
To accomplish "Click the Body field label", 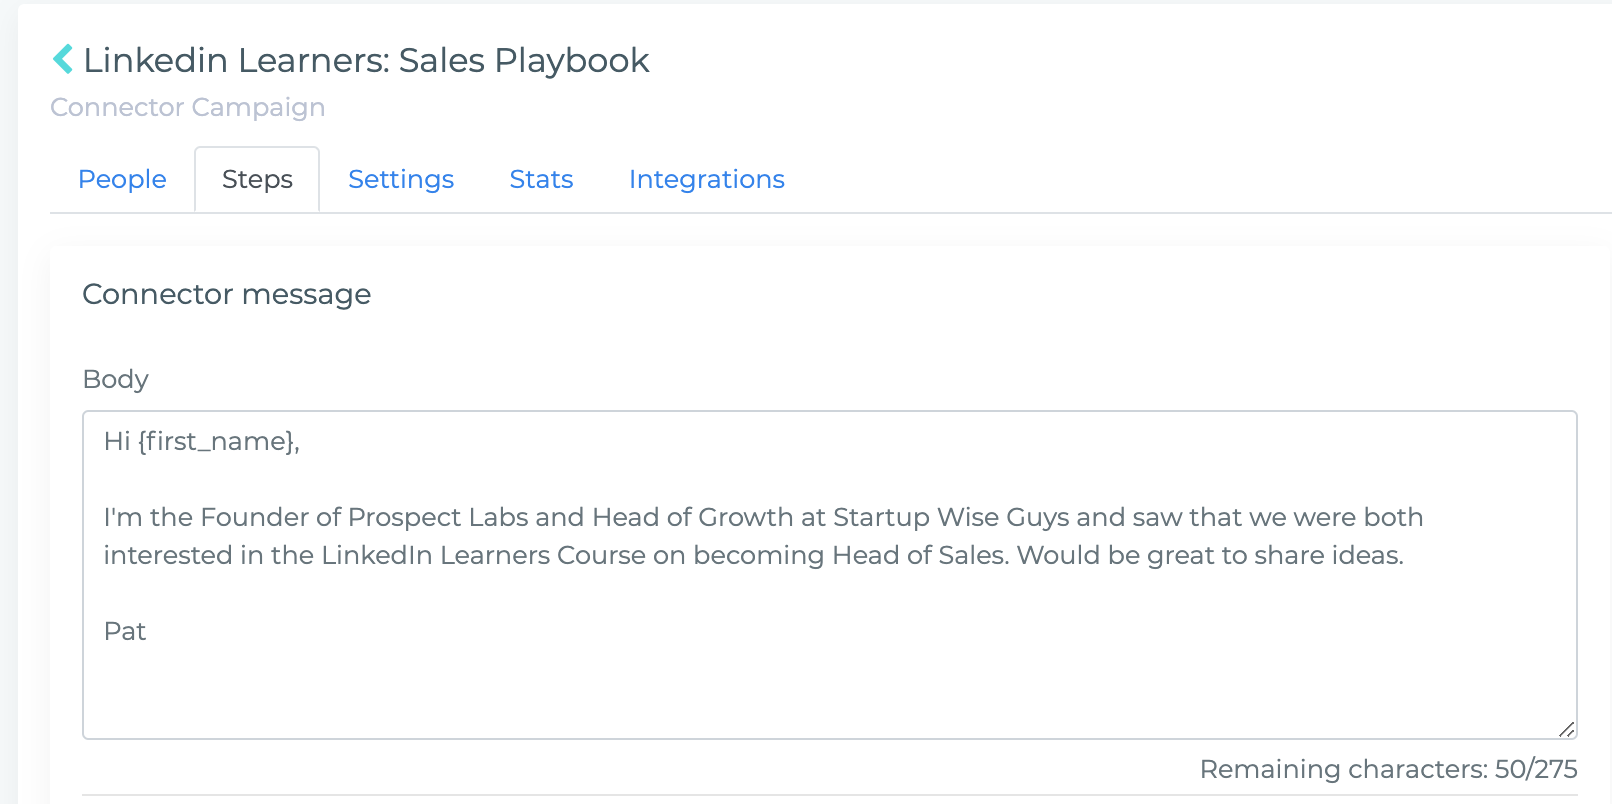I will [x=116, y=379].
